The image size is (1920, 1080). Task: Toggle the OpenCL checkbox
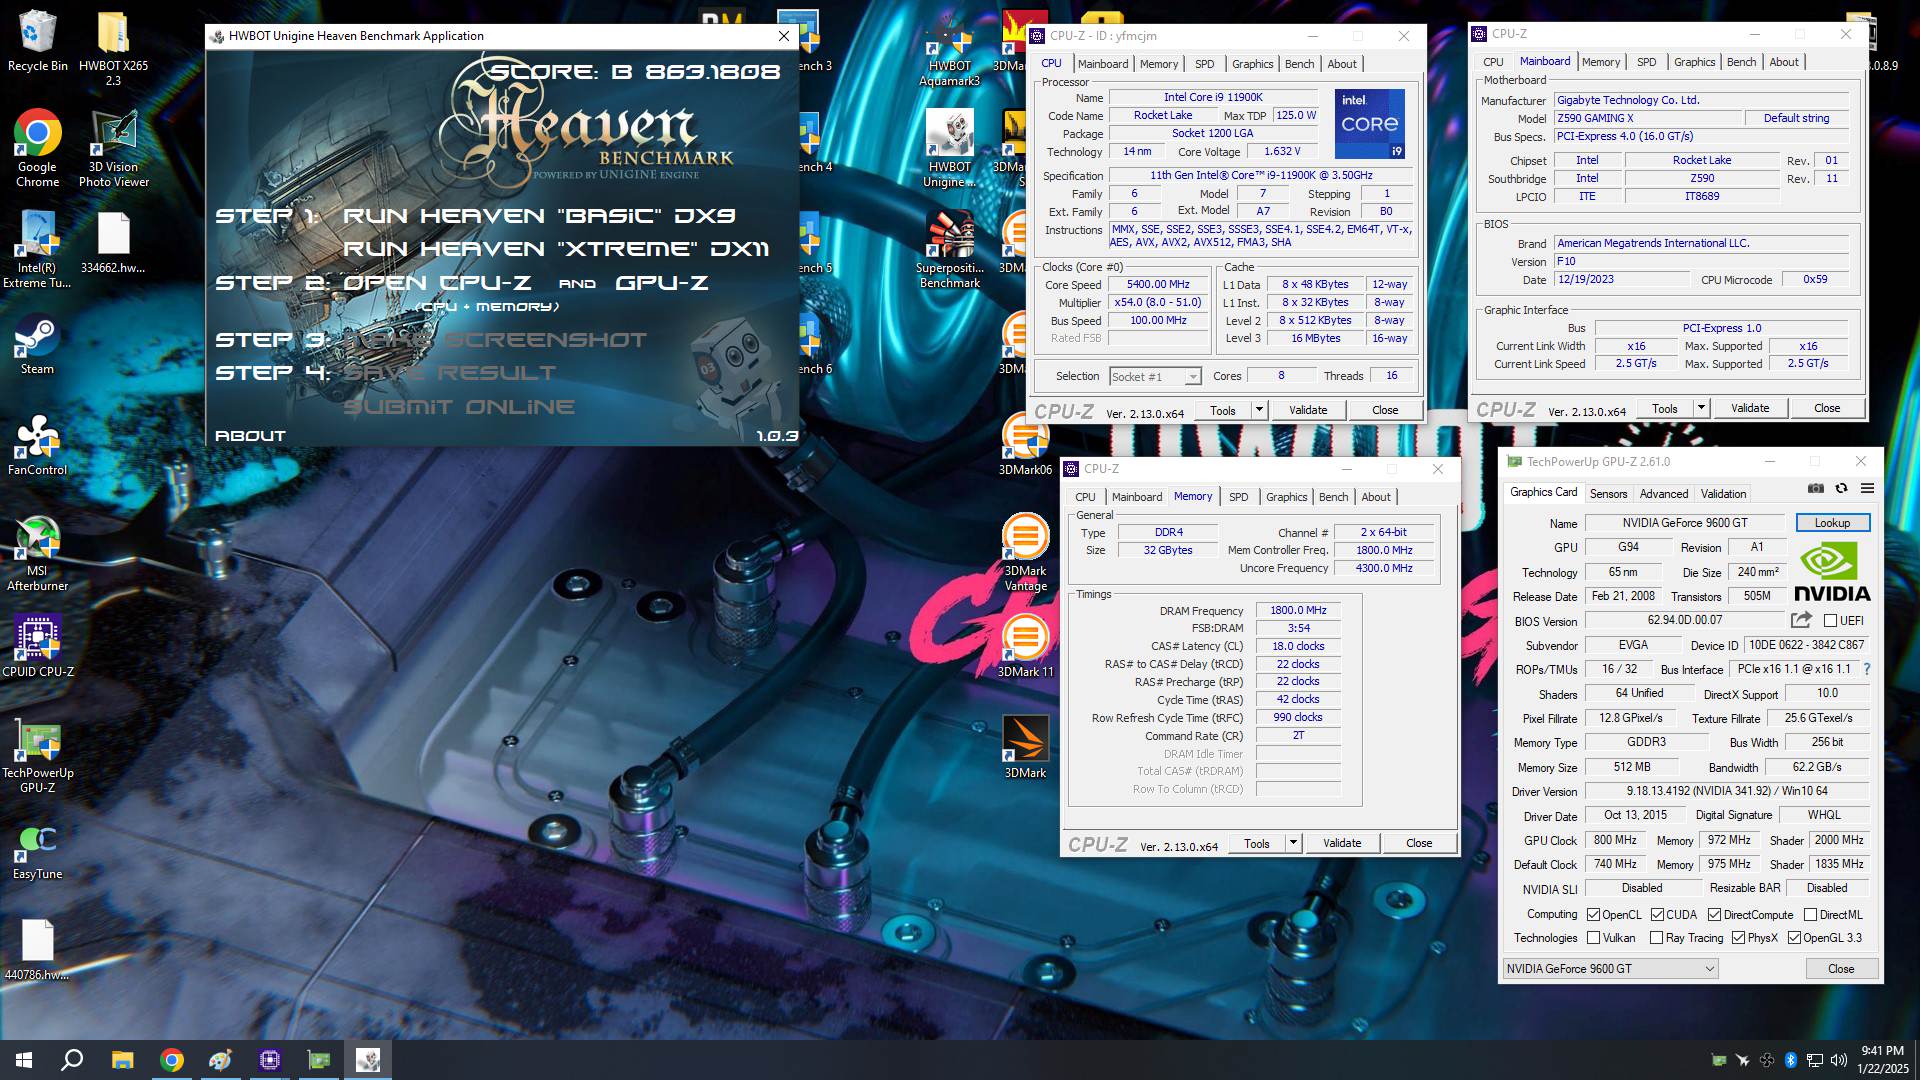[1593, 915]
